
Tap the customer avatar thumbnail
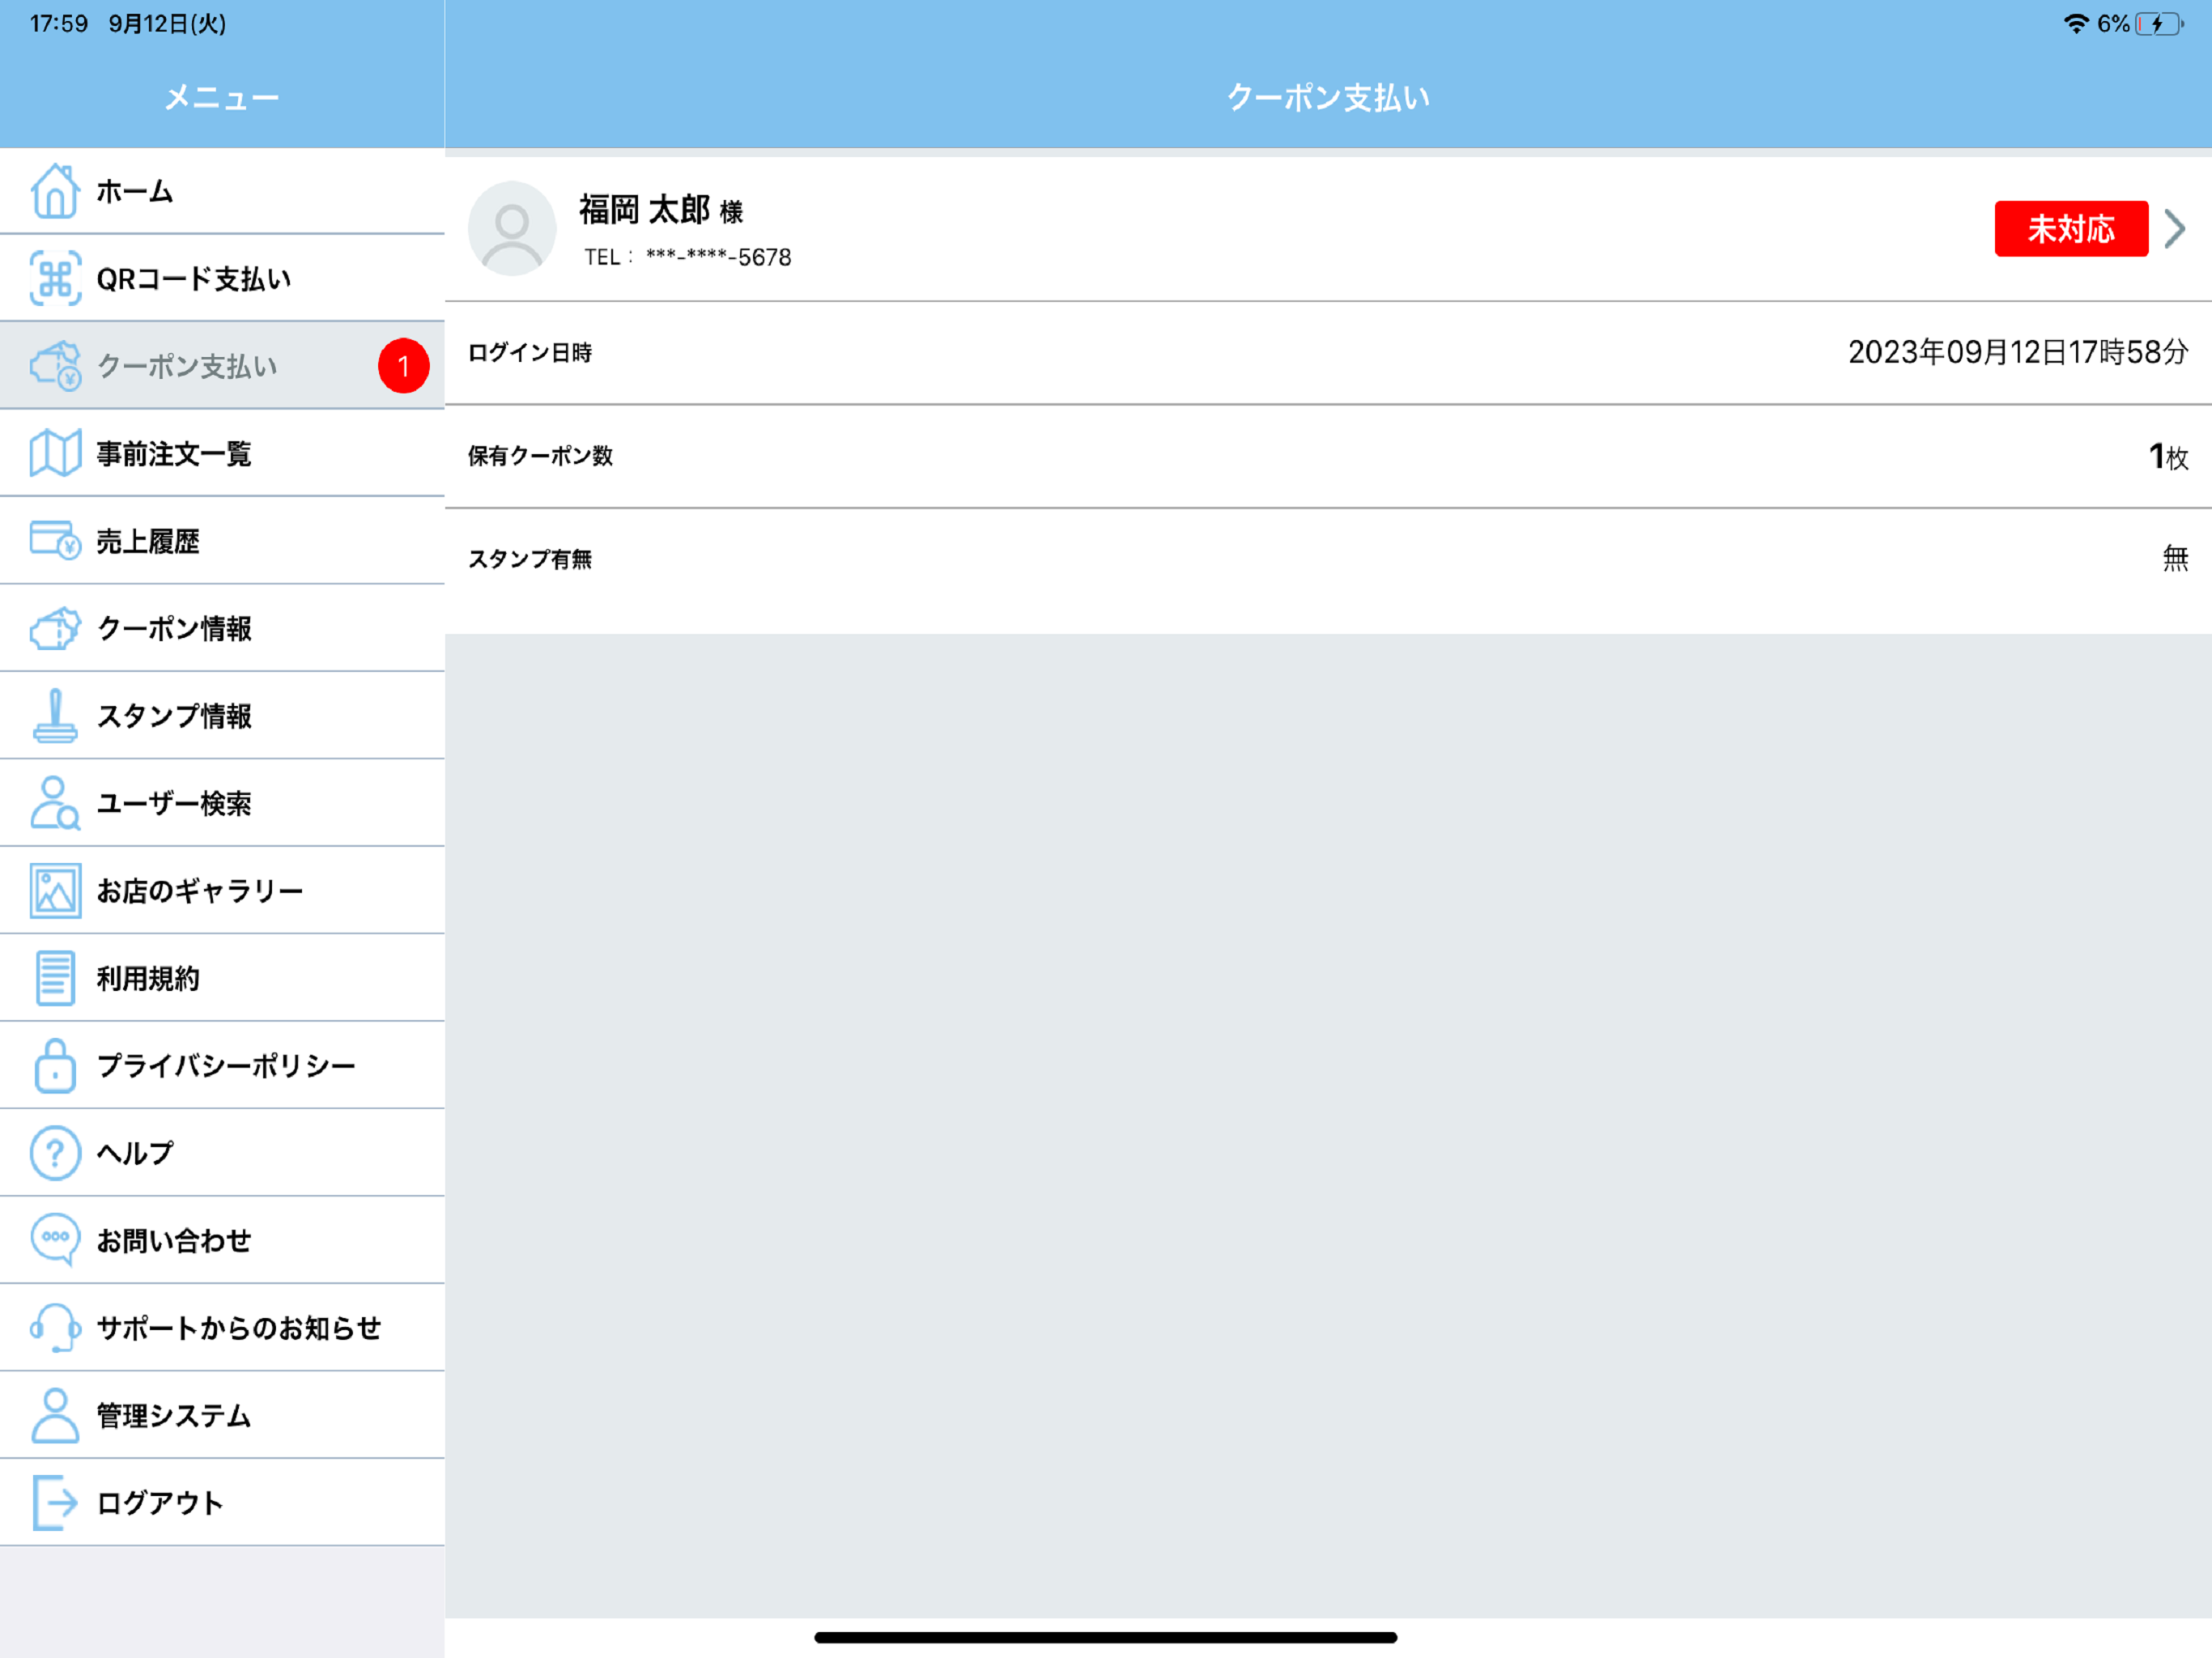[x=512, y=229]
